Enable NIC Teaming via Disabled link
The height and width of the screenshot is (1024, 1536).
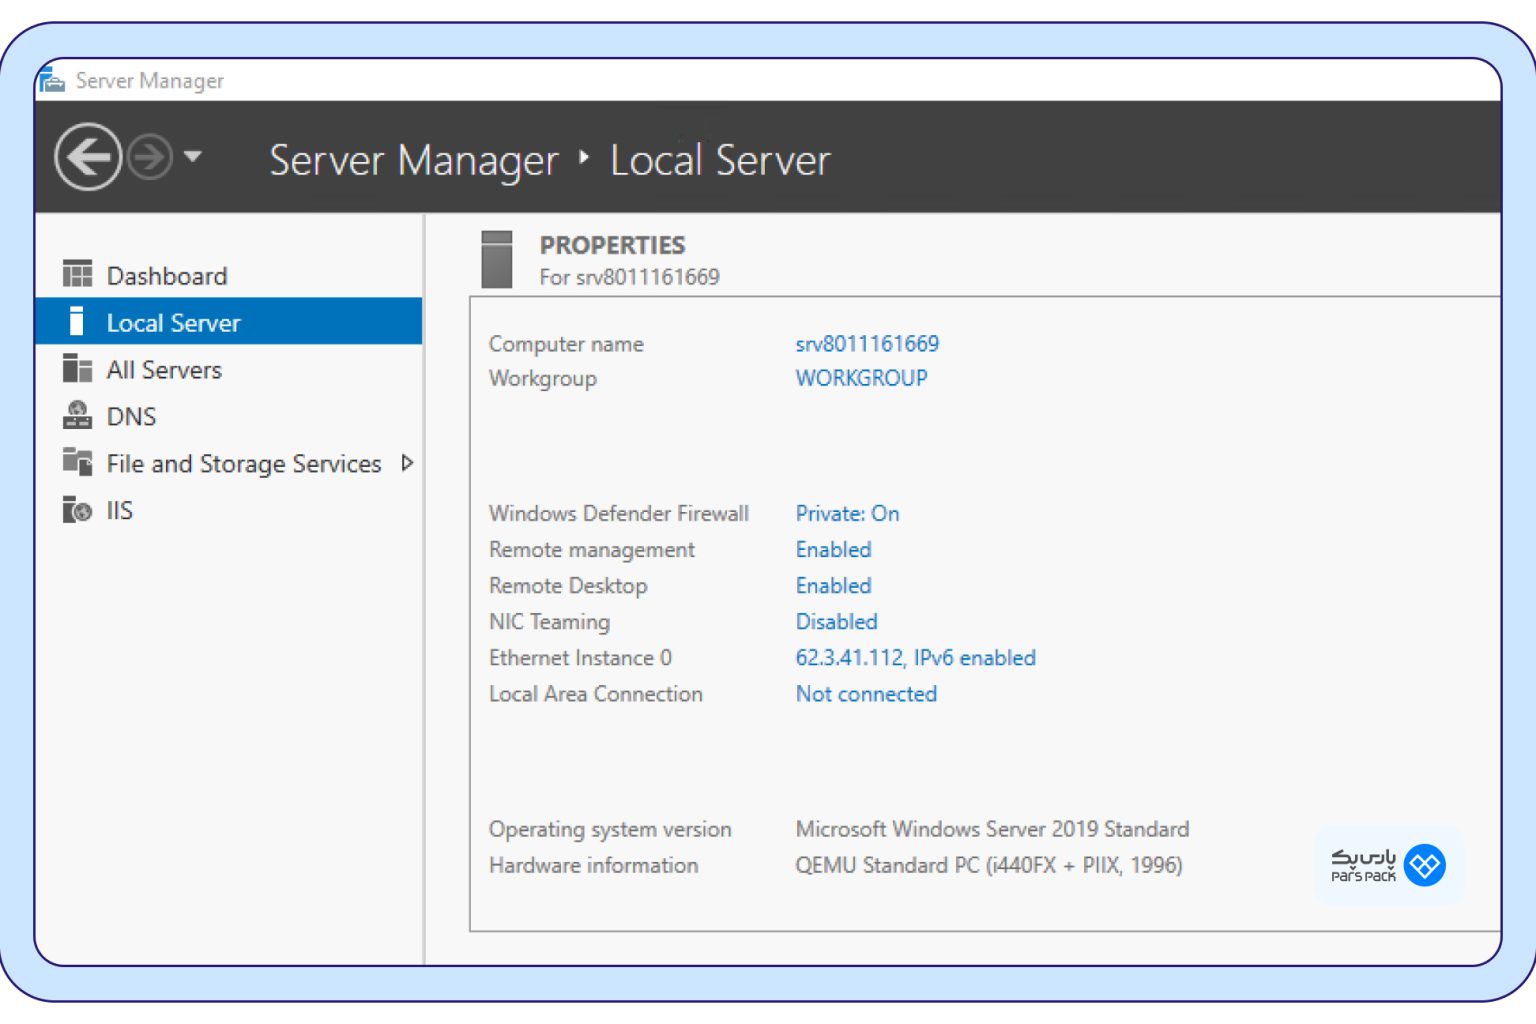click(x=836, y=621)
